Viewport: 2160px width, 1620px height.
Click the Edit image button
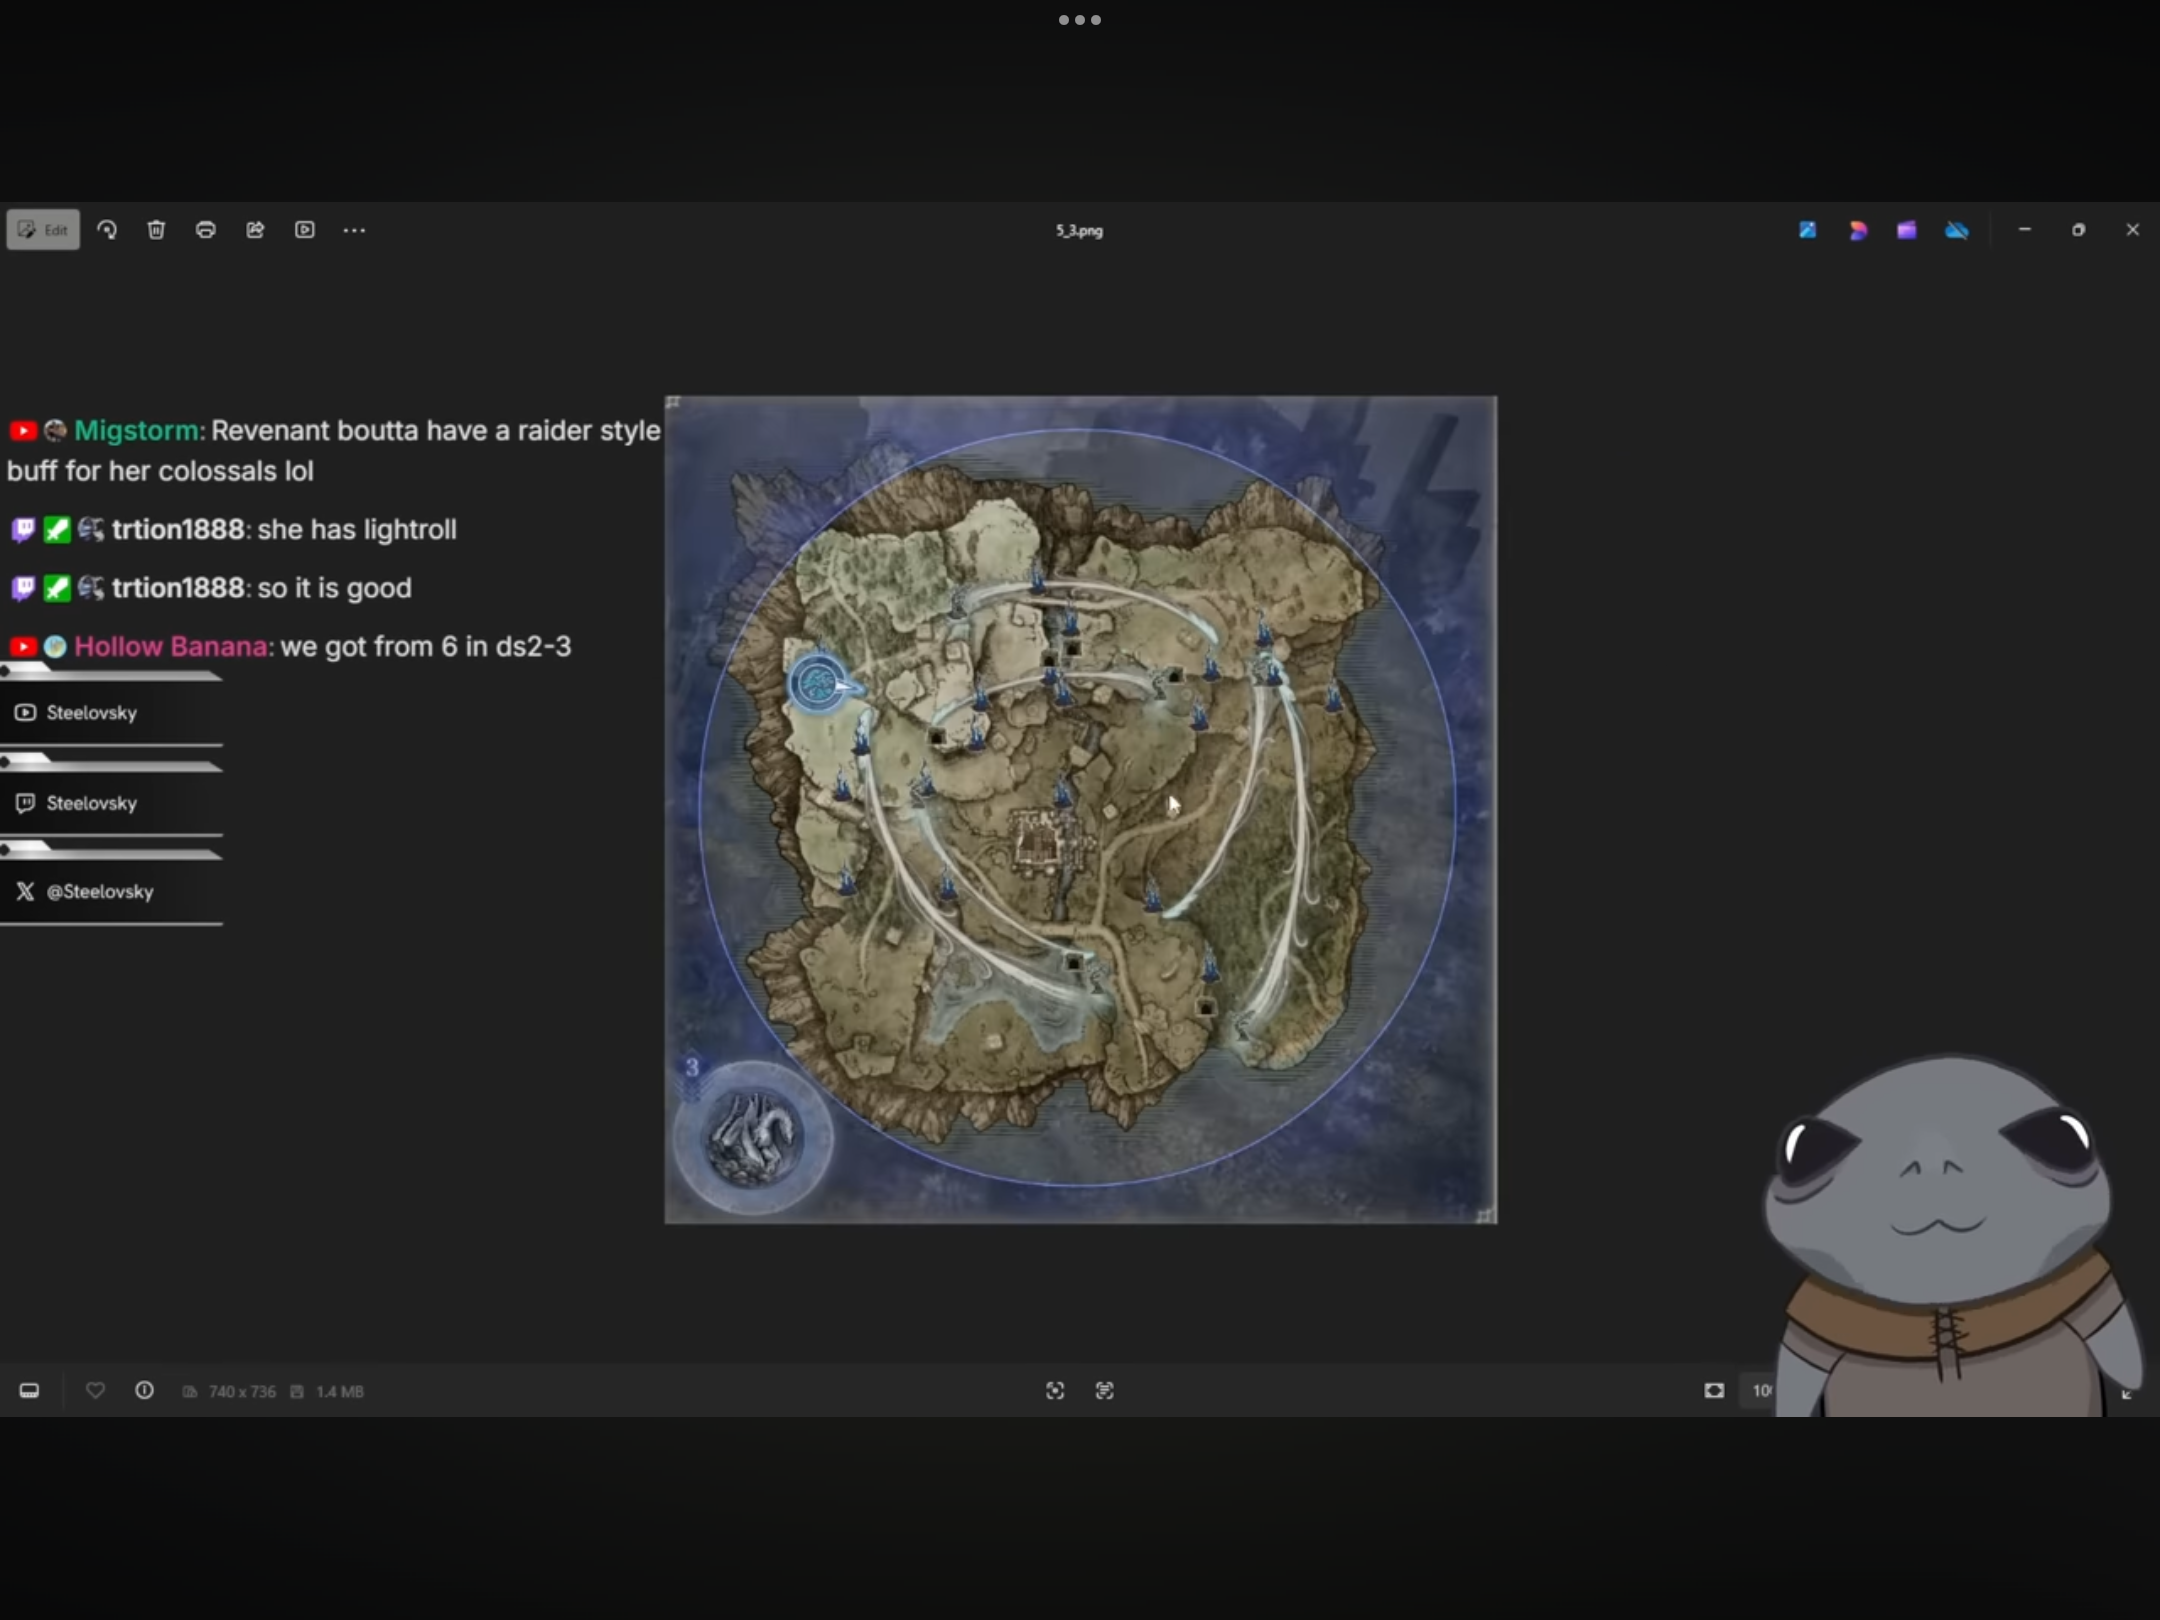[43, 230]
